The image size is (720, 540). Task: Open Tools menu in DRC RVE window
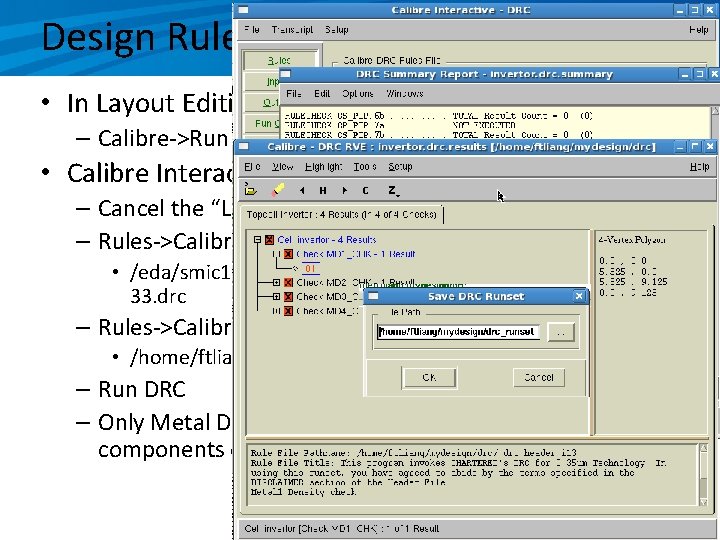(365, 167)
